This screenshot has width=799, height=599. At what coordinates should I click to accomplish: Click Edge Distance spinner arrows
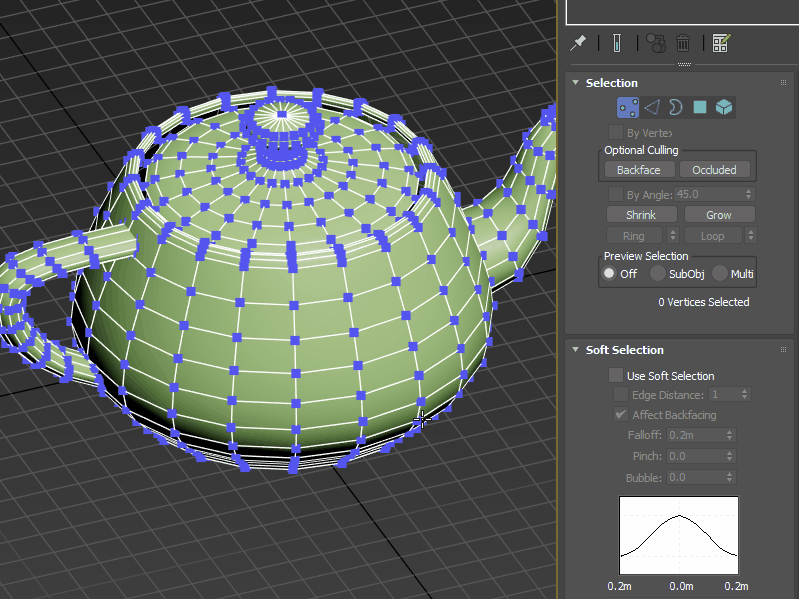(744, 394)
